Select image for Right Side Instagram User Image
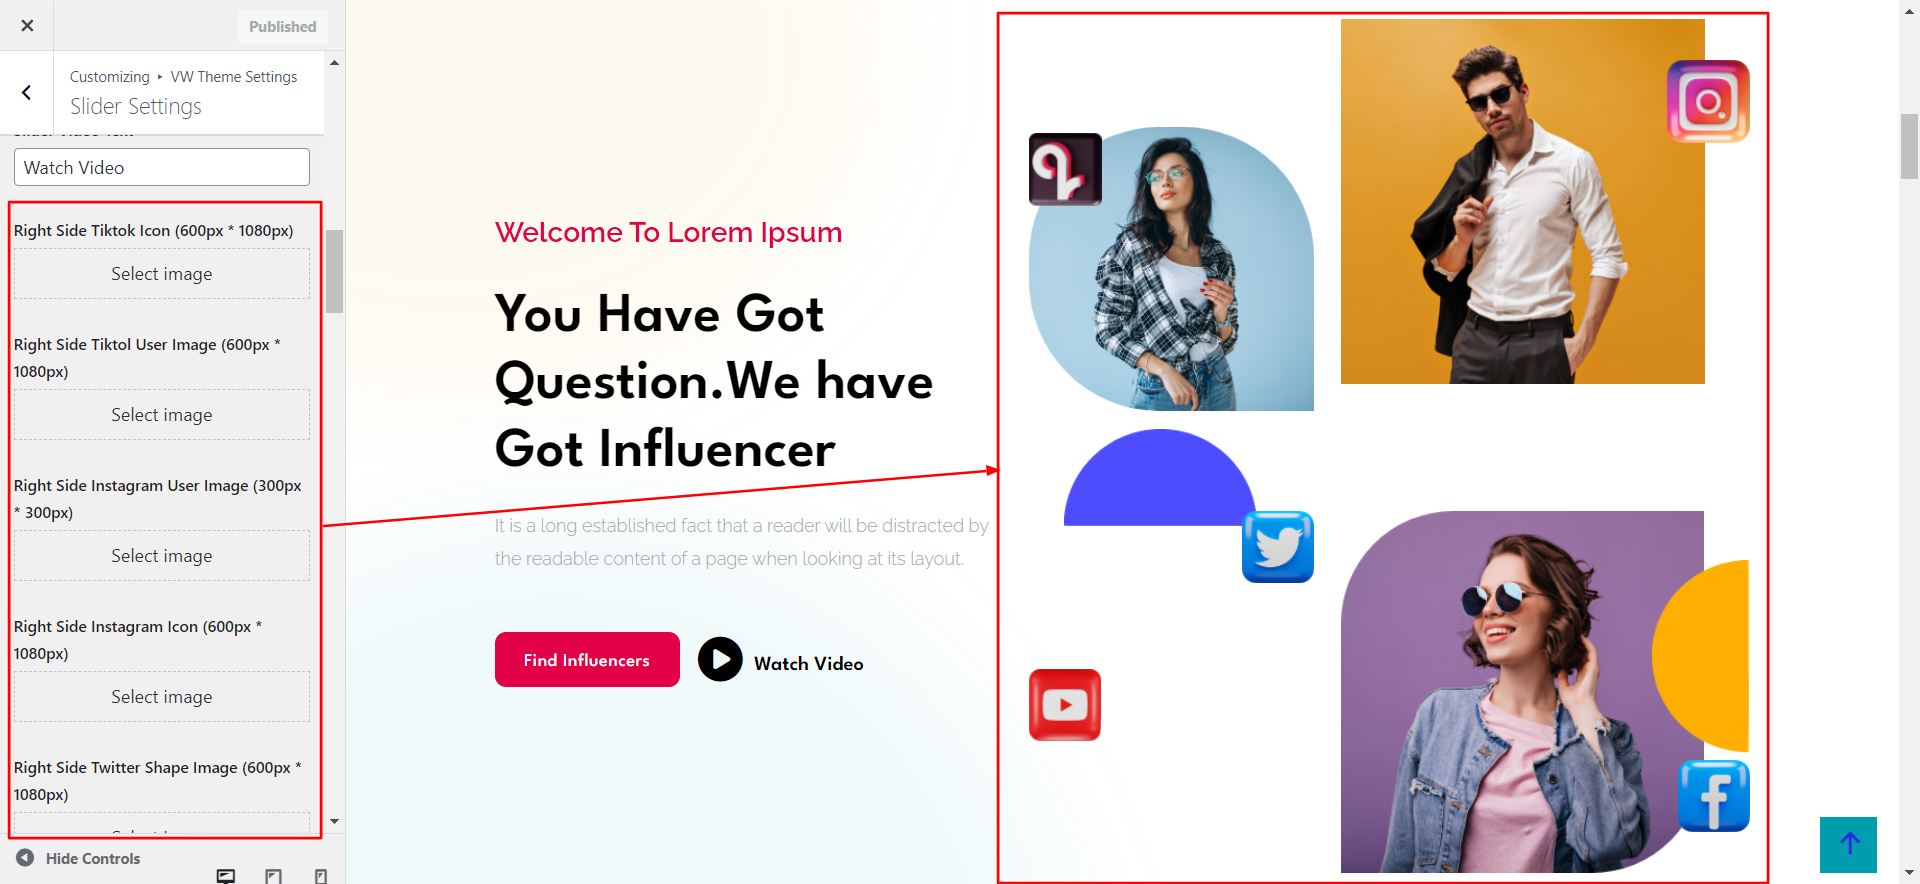This screenshot has height=884, width=1920. [162, 556]
